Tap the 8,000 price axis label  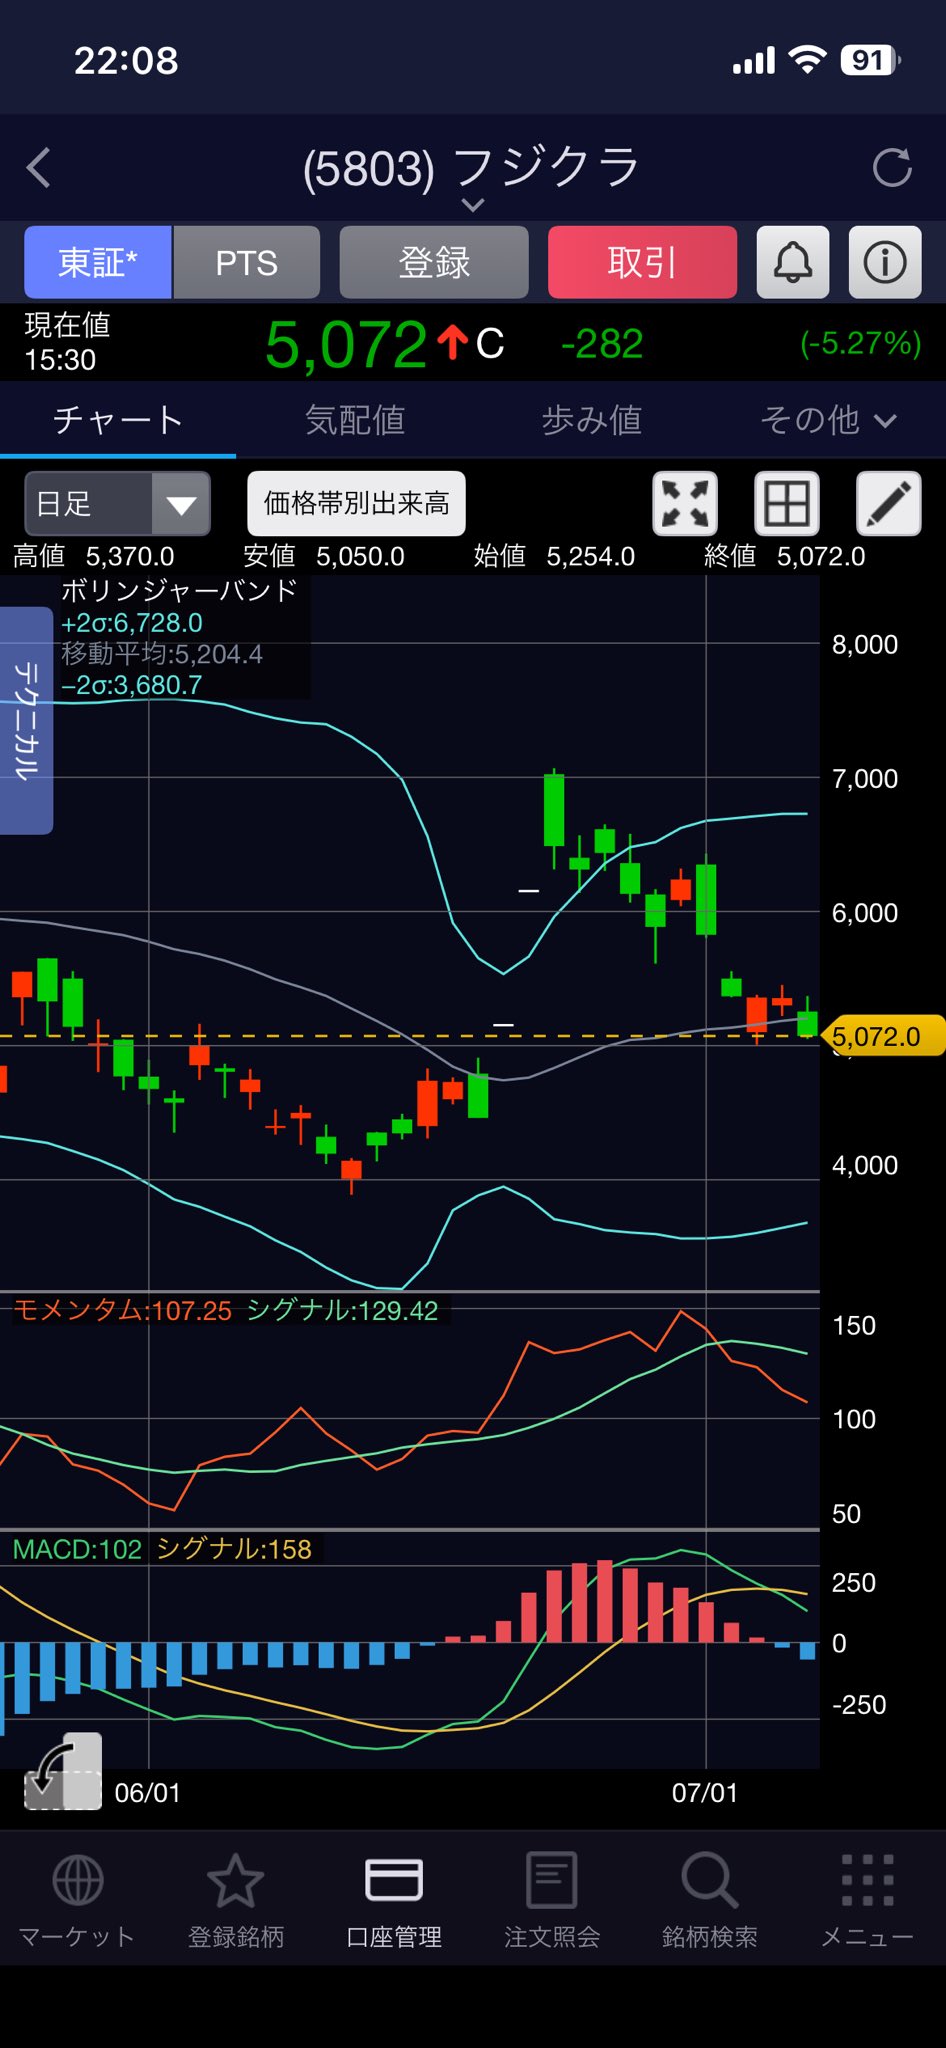point(865,644)
